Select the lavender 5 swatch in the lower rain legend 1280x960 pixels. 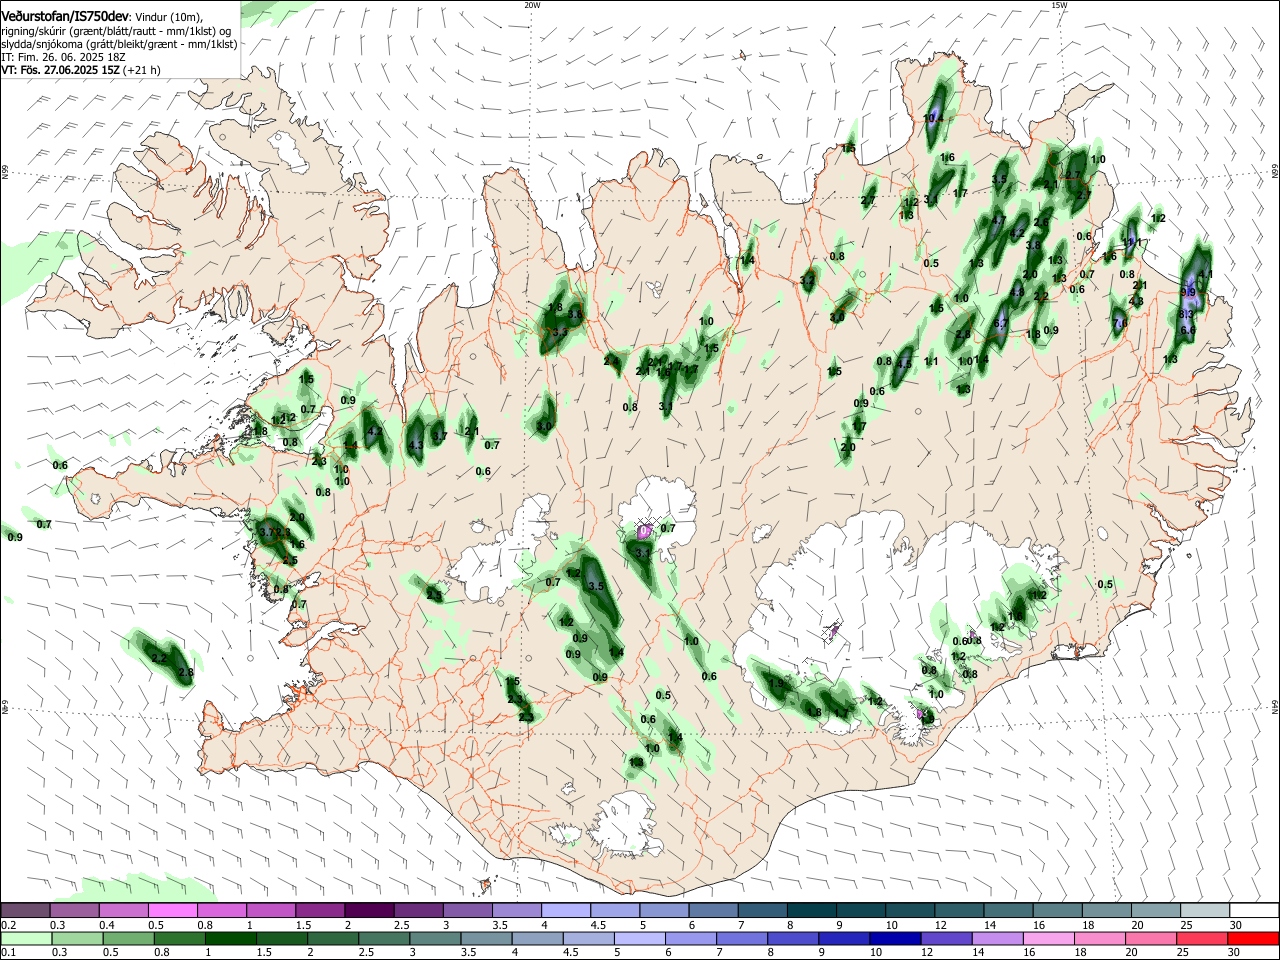click(x=638, y=938)
